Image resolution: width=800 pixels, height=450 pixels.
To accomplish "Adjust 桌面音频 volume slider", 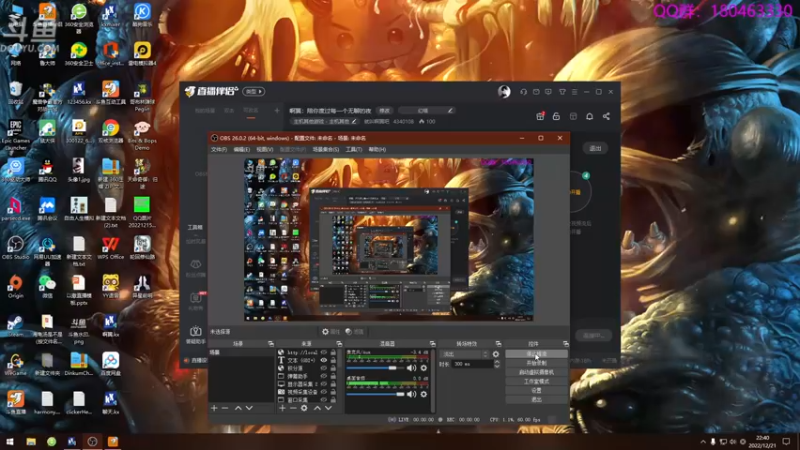I will coord(375,394).
